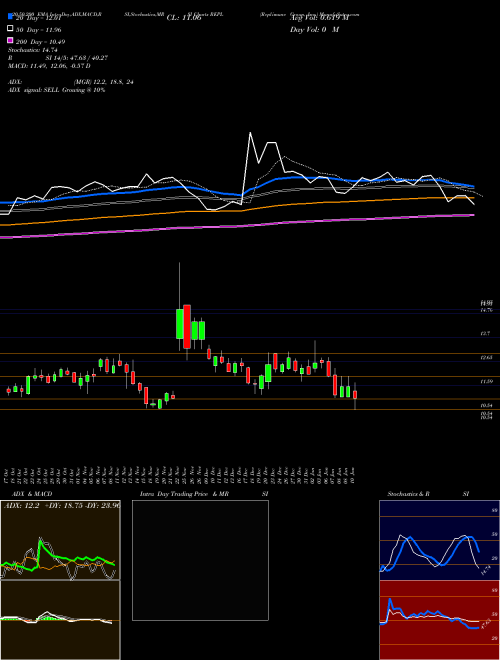Image resolution: width=500 pixels, height=660 pixels.
Task: Click the 14.76 price axis label
Action: pos(487,310)
